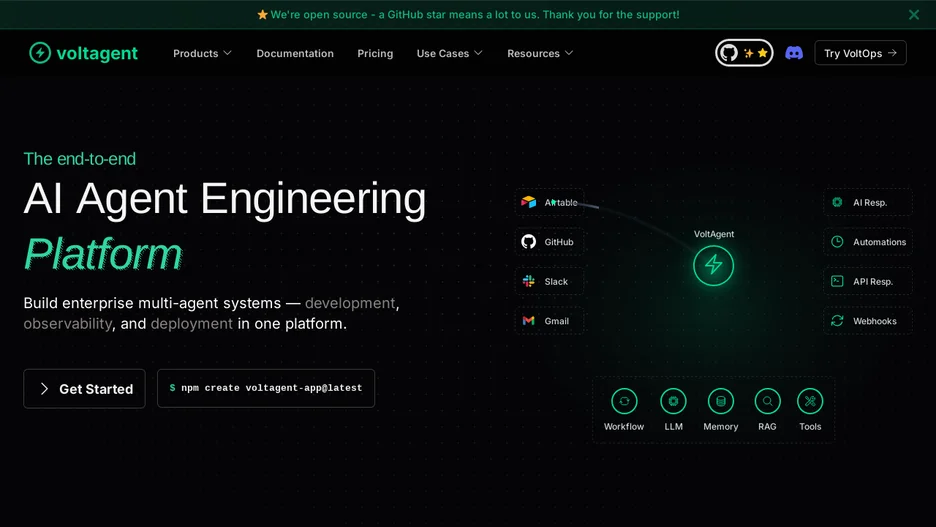Click the GitHub integration icon in diagram
Screen dimensions: 936x527
tap(528, 242)
